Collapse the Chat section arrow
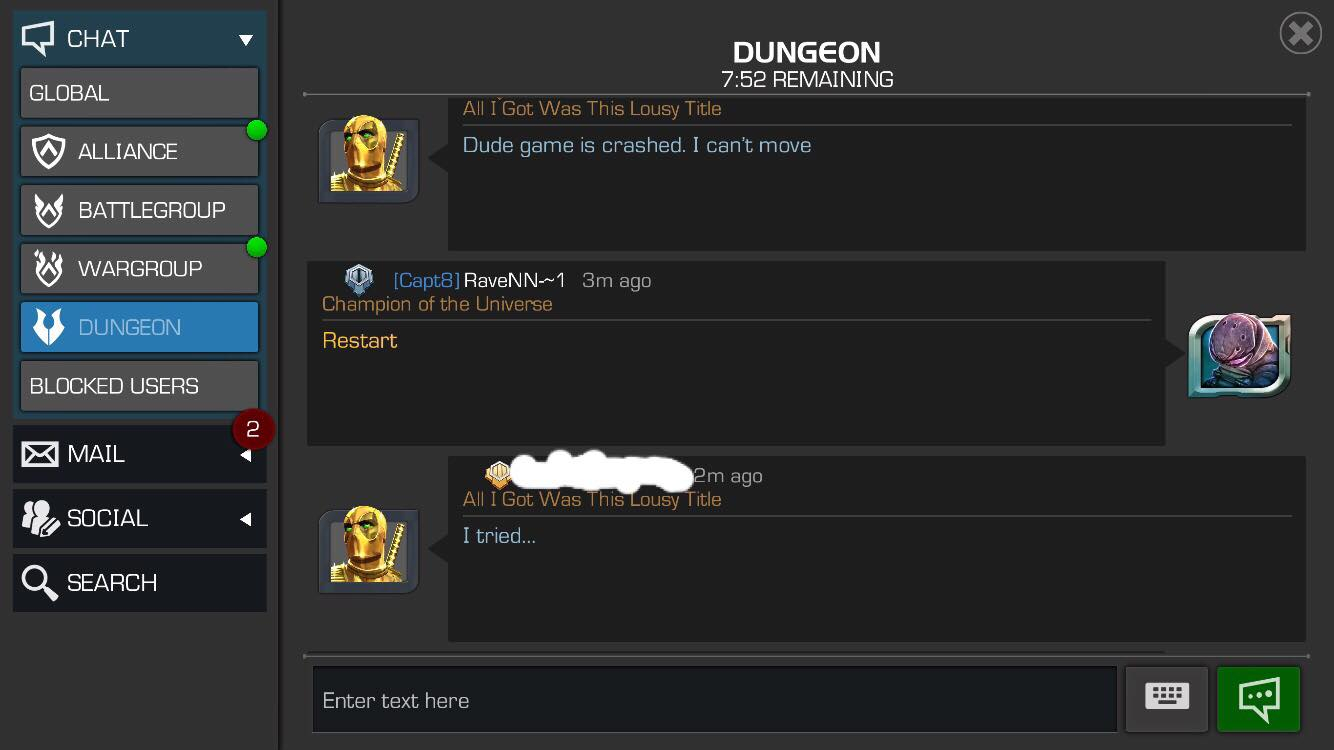The width and height of the screenshot is (1334, 750). (246, 40)
